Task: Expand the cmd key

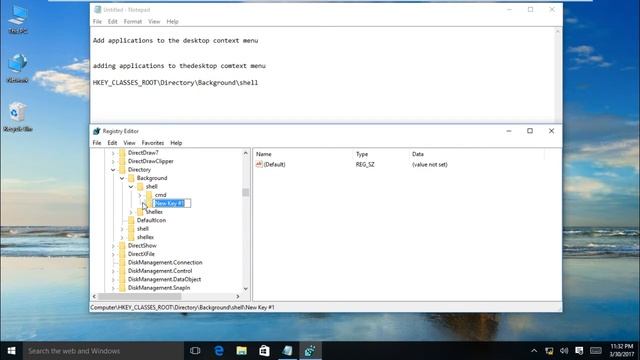Action: [x=140, y=195]
